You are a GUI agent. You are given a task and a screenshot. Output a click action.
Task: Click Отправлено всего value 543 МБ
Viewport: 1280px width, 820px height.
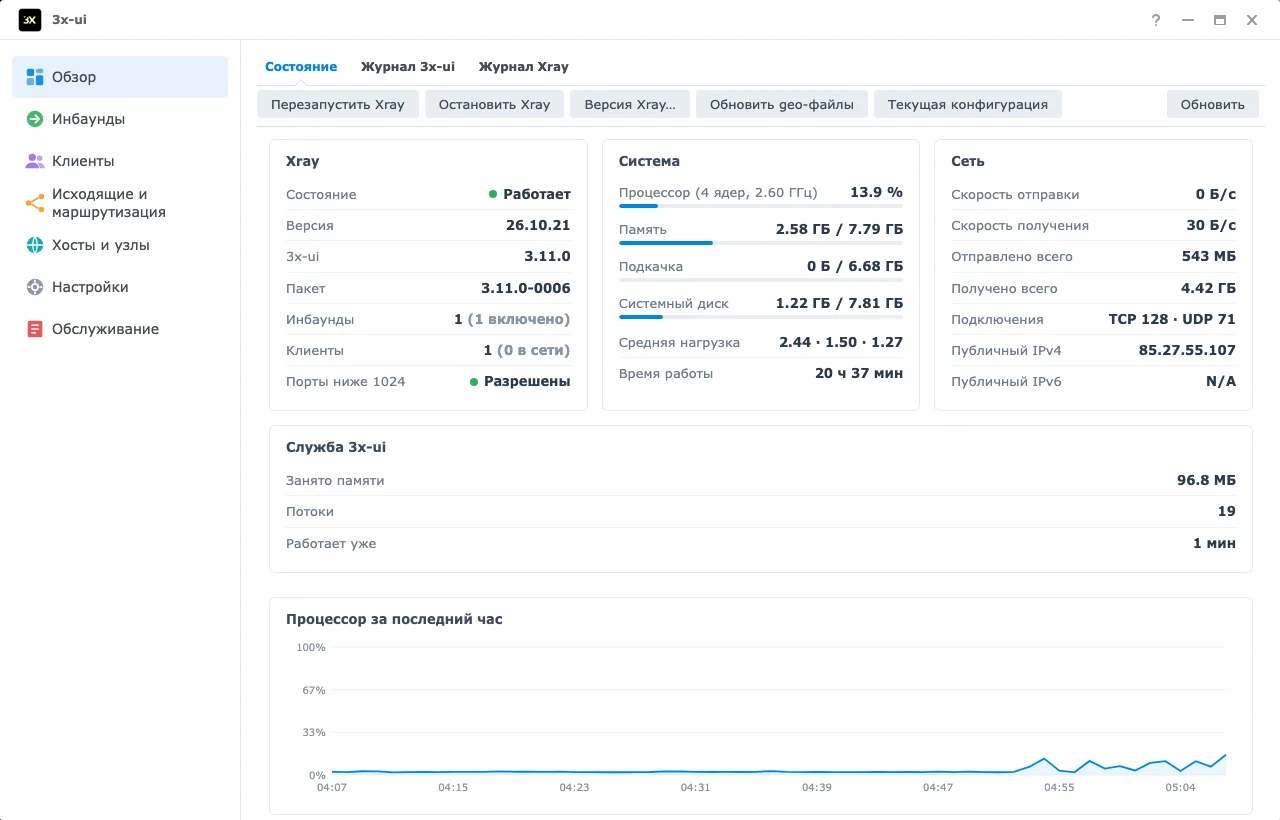point(1208,256)
